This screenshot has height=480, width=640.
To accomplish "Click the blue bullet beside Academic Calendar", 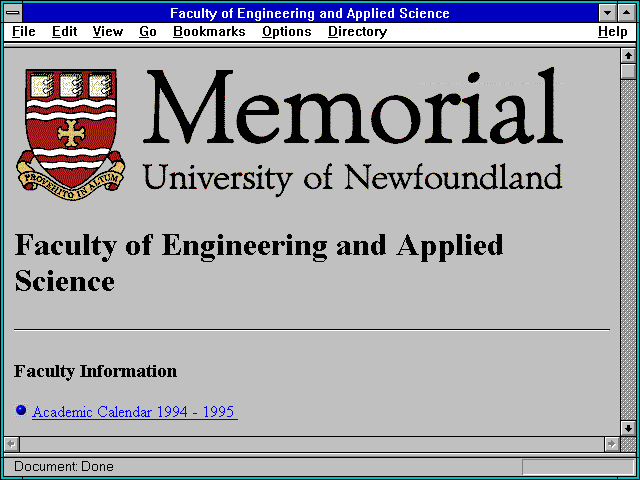I will point(21,410).
